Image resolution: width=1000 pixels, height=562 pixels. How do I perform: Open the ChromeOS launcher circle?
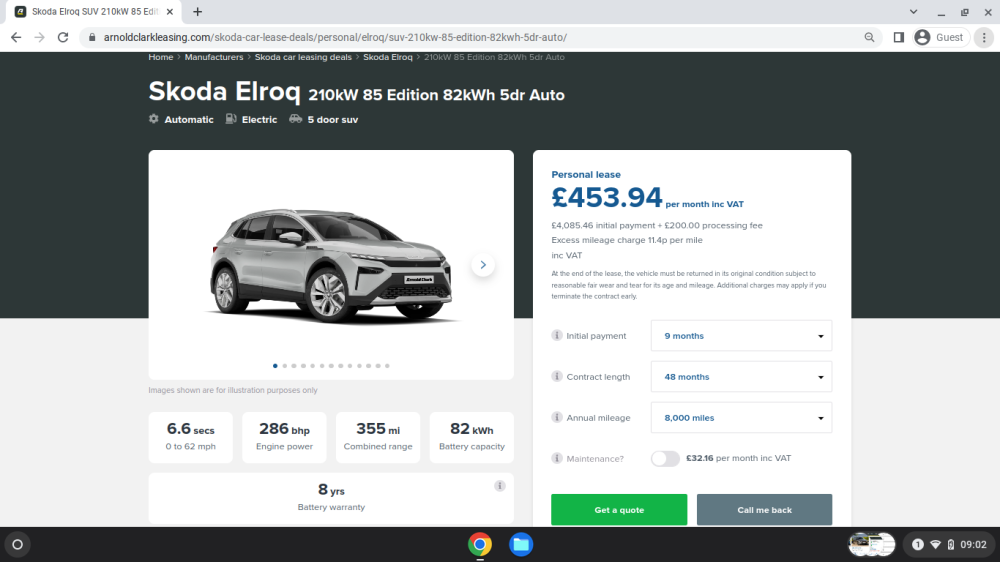click(x=18, y=544)
